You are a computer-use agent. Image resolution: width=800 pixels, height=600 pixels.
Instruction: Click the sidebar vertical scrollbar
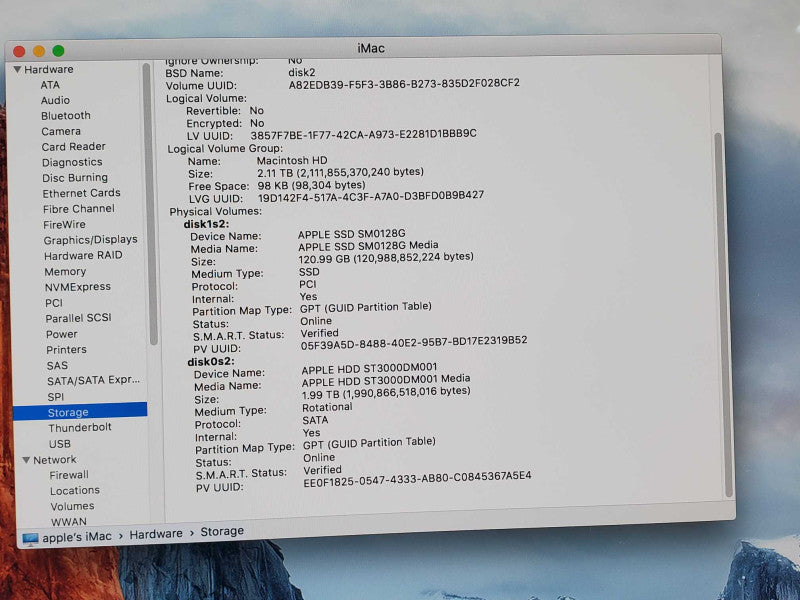149,204
